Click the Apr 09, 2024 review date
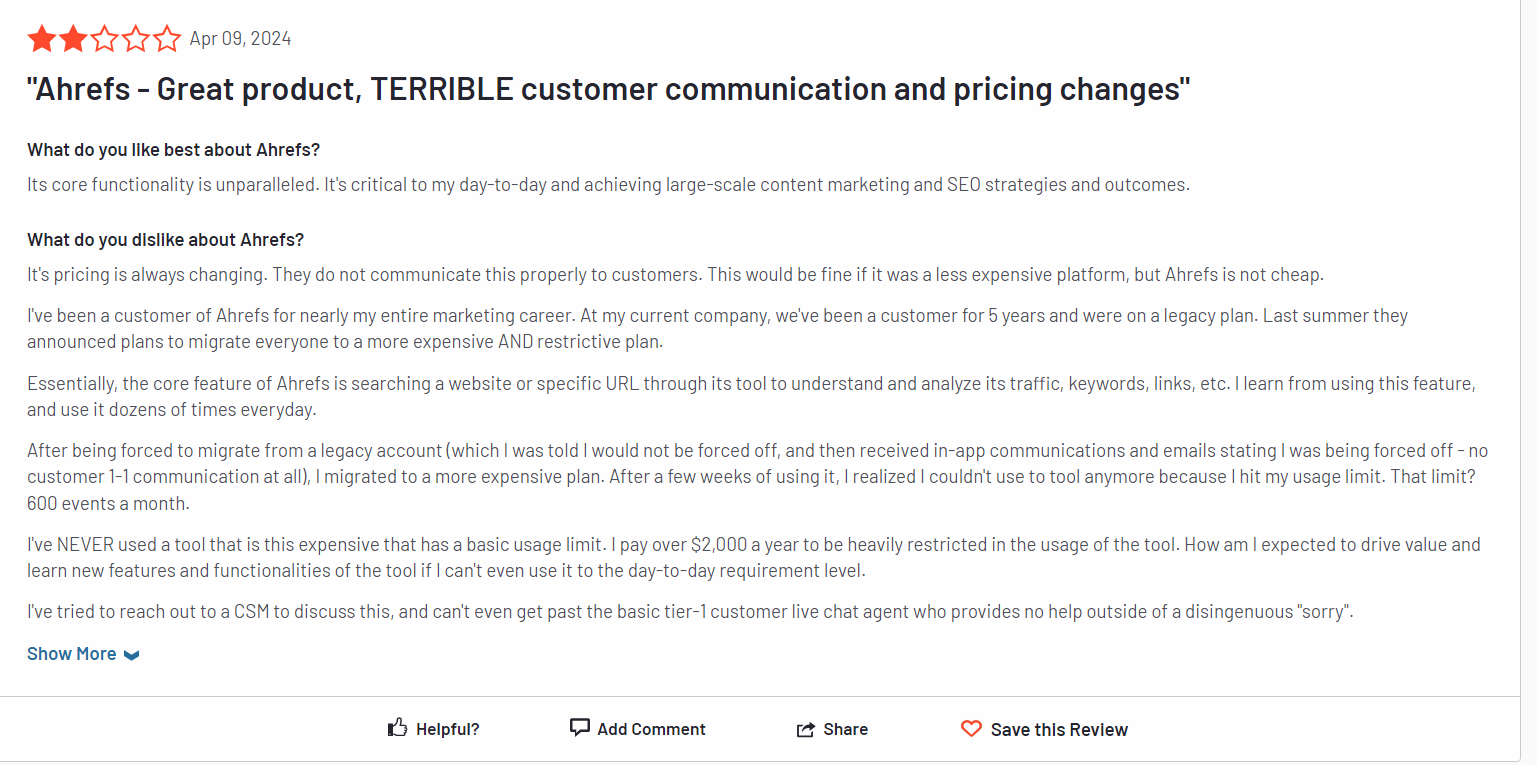1537x765 pixels. [x=240, y=39]
